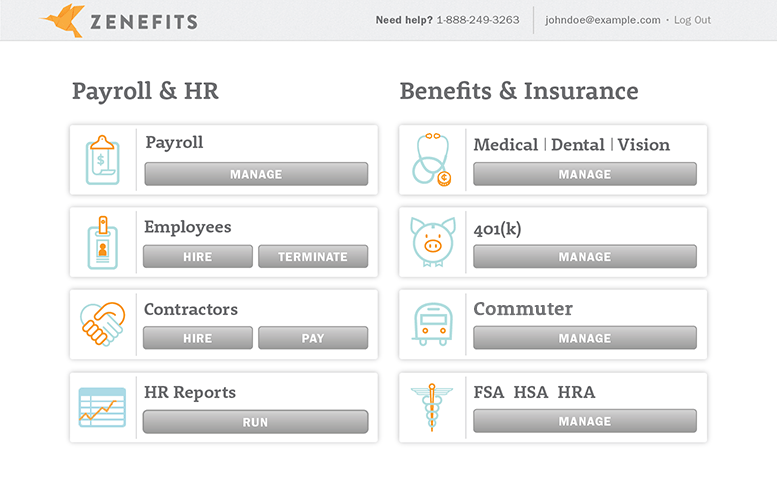777x495 pixels.
Task: Click the Employees ID badge icon
Action: pyautogui.click(x=103, y=243)
